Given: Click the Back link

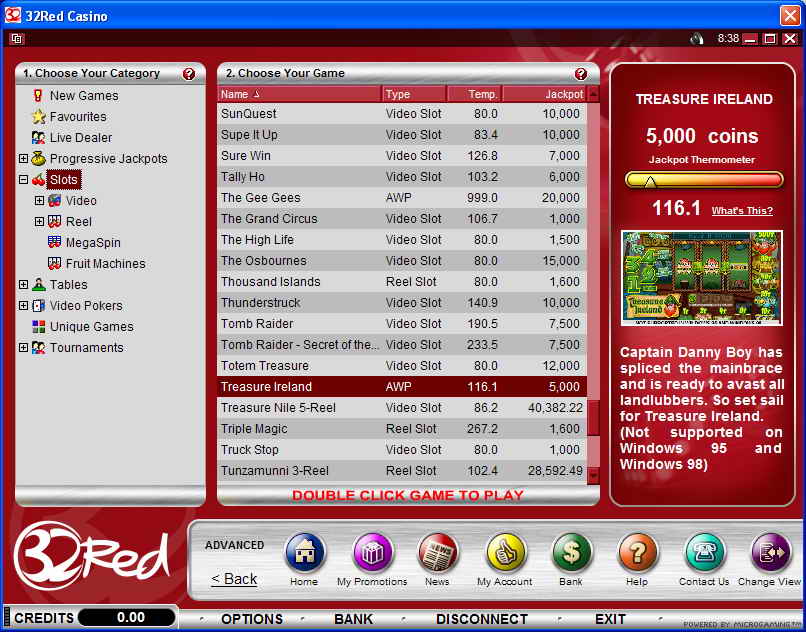Looking at the screenshot, I should pos(234,579).
